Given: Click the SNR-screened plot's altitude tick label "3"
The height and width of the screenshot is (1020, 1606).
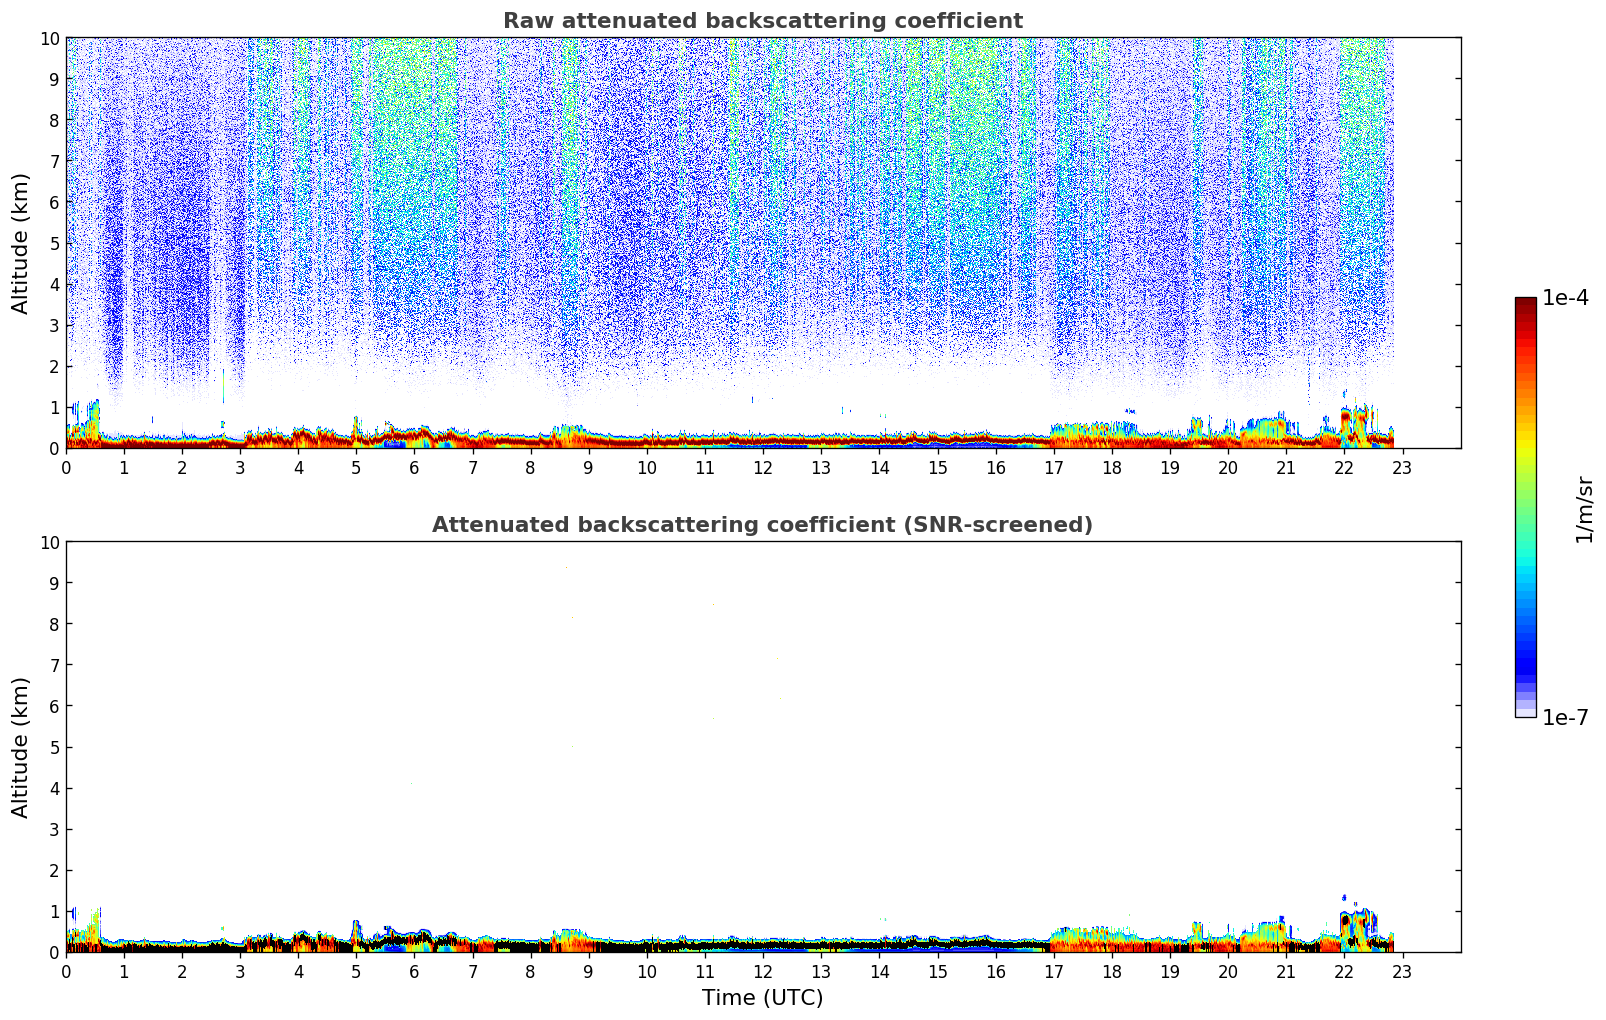Looking at the screenshot, I should 55,829.
